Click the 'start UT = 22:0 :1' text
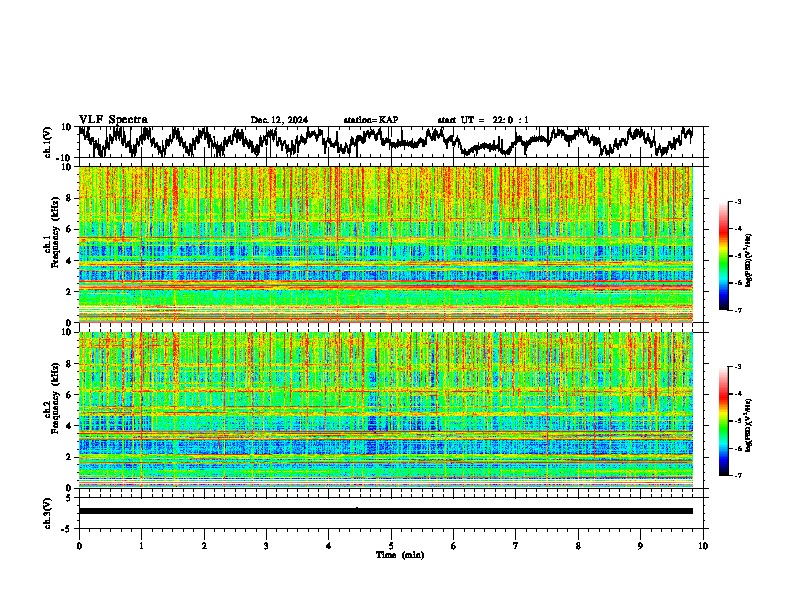 pos(483,120)
